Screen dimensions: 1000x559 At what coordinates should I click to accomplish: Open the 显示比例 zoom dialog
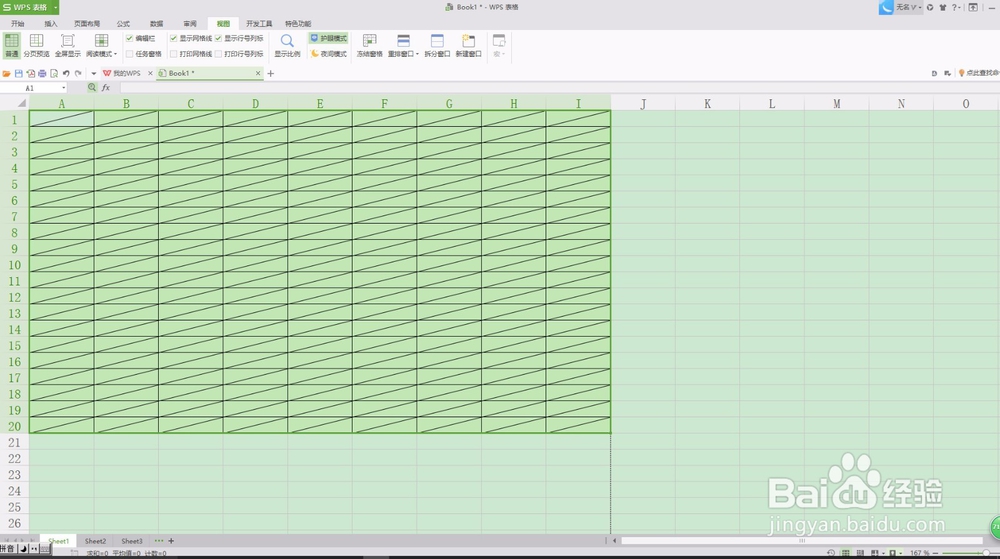287,45
